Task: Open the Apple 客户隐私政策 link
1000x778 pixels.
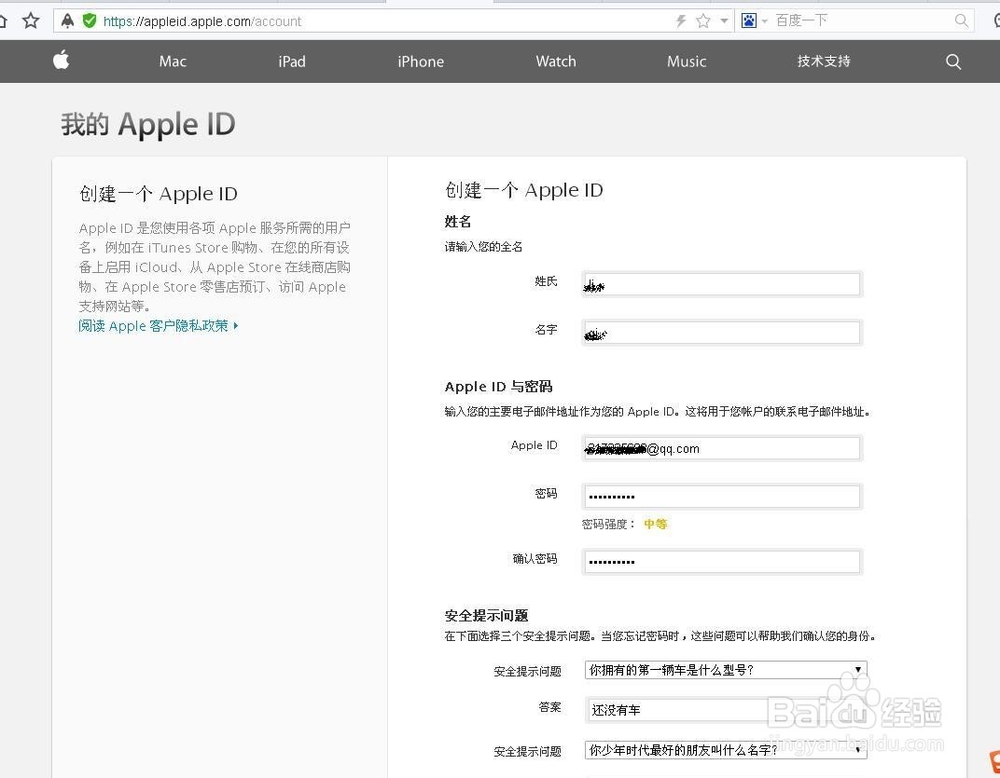Action: pos(157,325)
